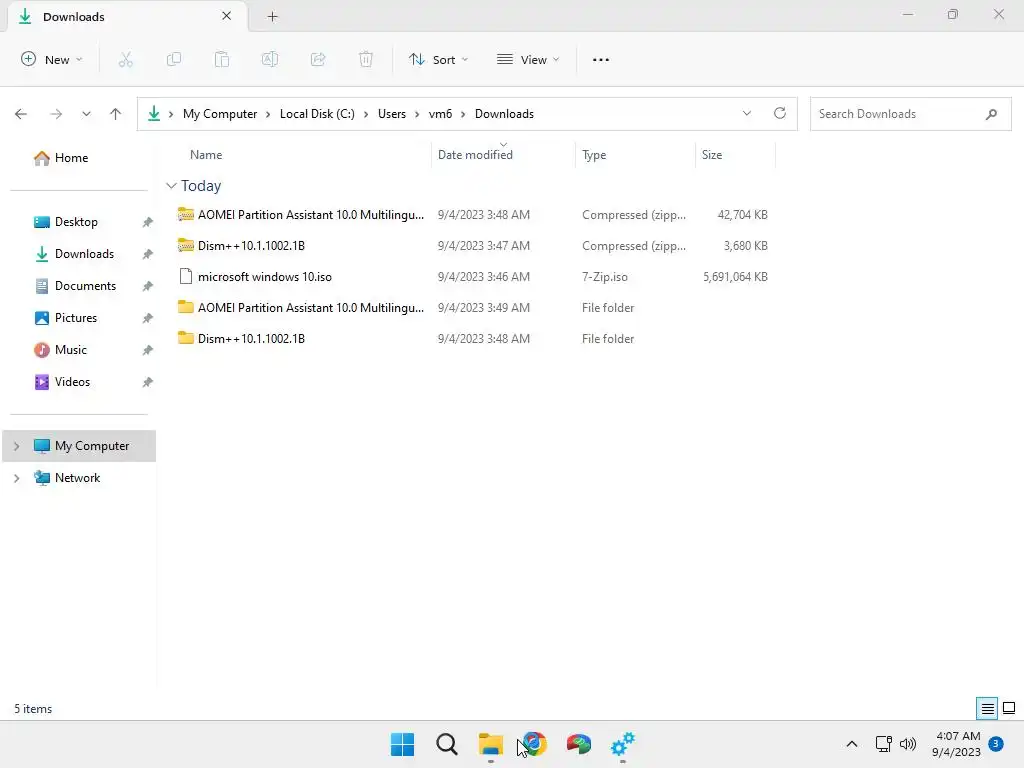This screenshot has height=768, width=1024.
Task: Click the search magnifier icon in search box
Action: click(991, 114)
